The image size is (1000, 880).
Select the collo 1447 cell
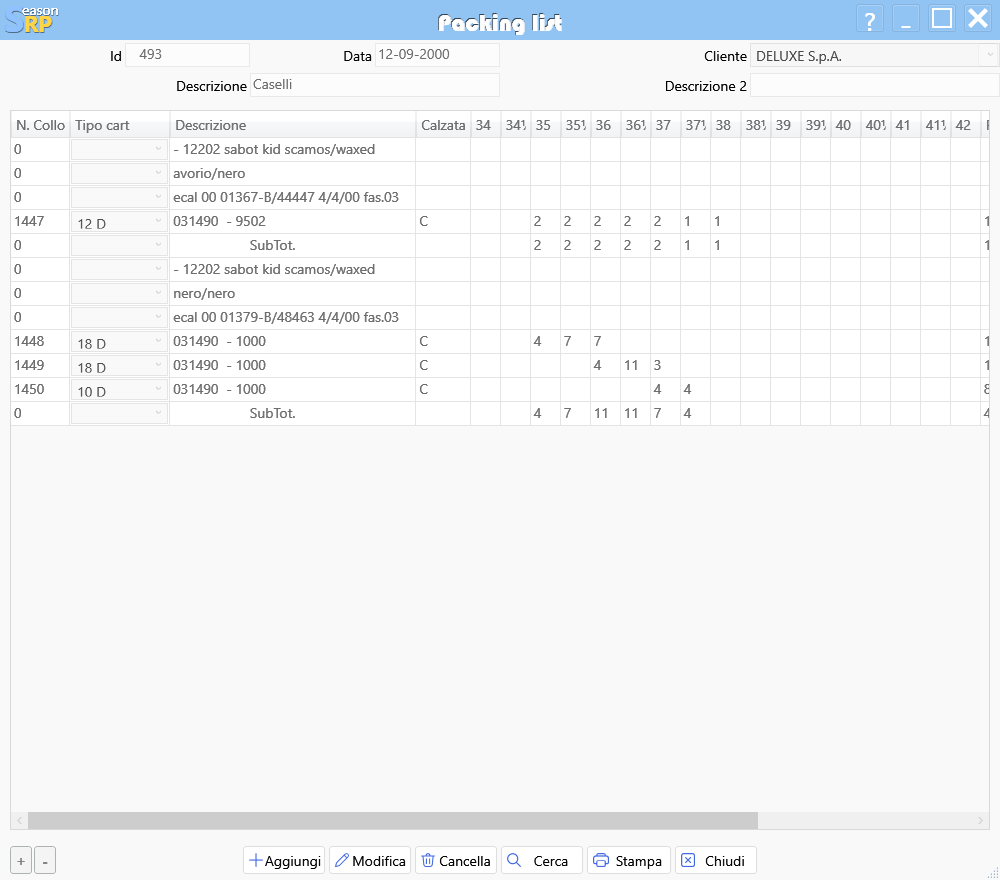tap(40, 221)
